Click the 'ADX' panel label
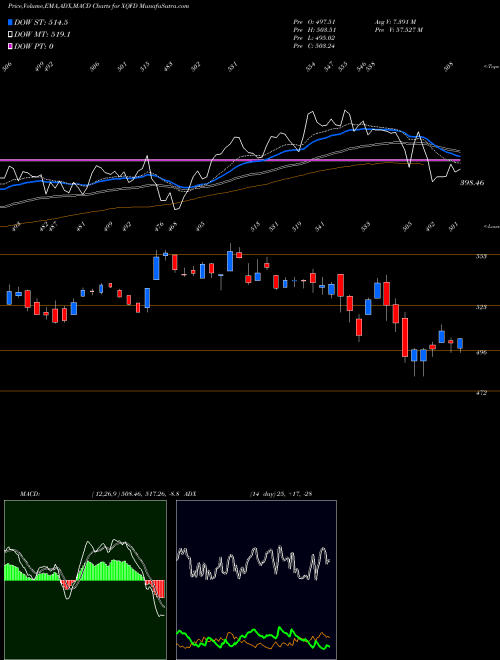500x660 pixels. click(x=190, y=494)
